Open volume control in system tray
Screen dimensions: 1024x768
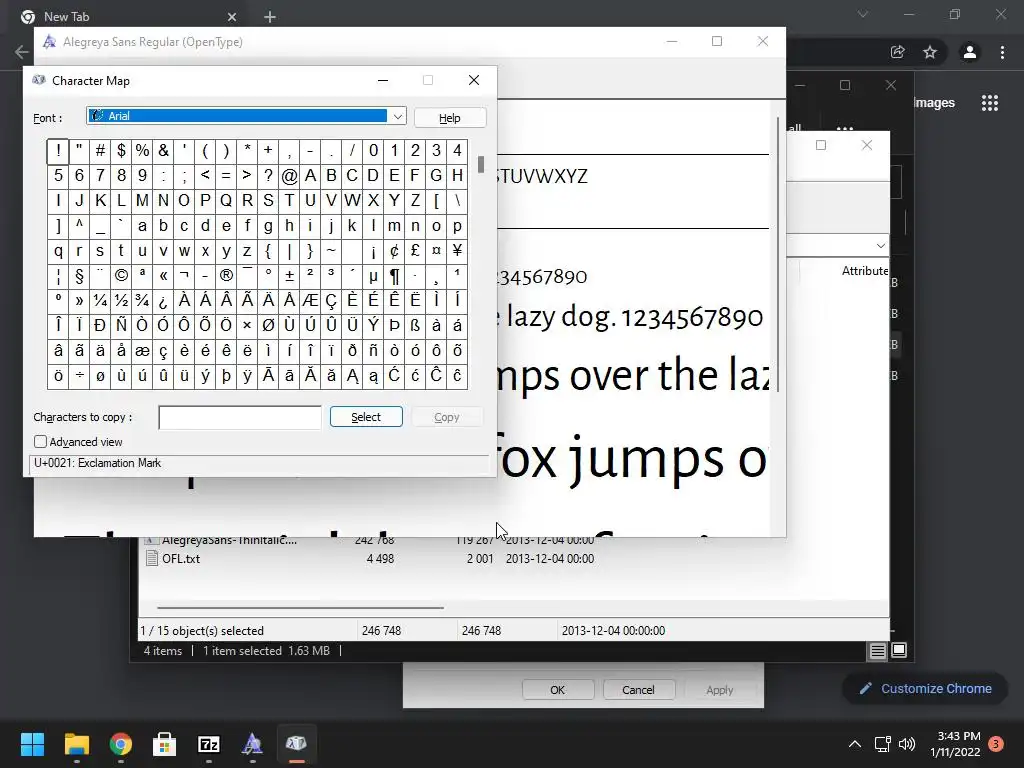point(907,744)
